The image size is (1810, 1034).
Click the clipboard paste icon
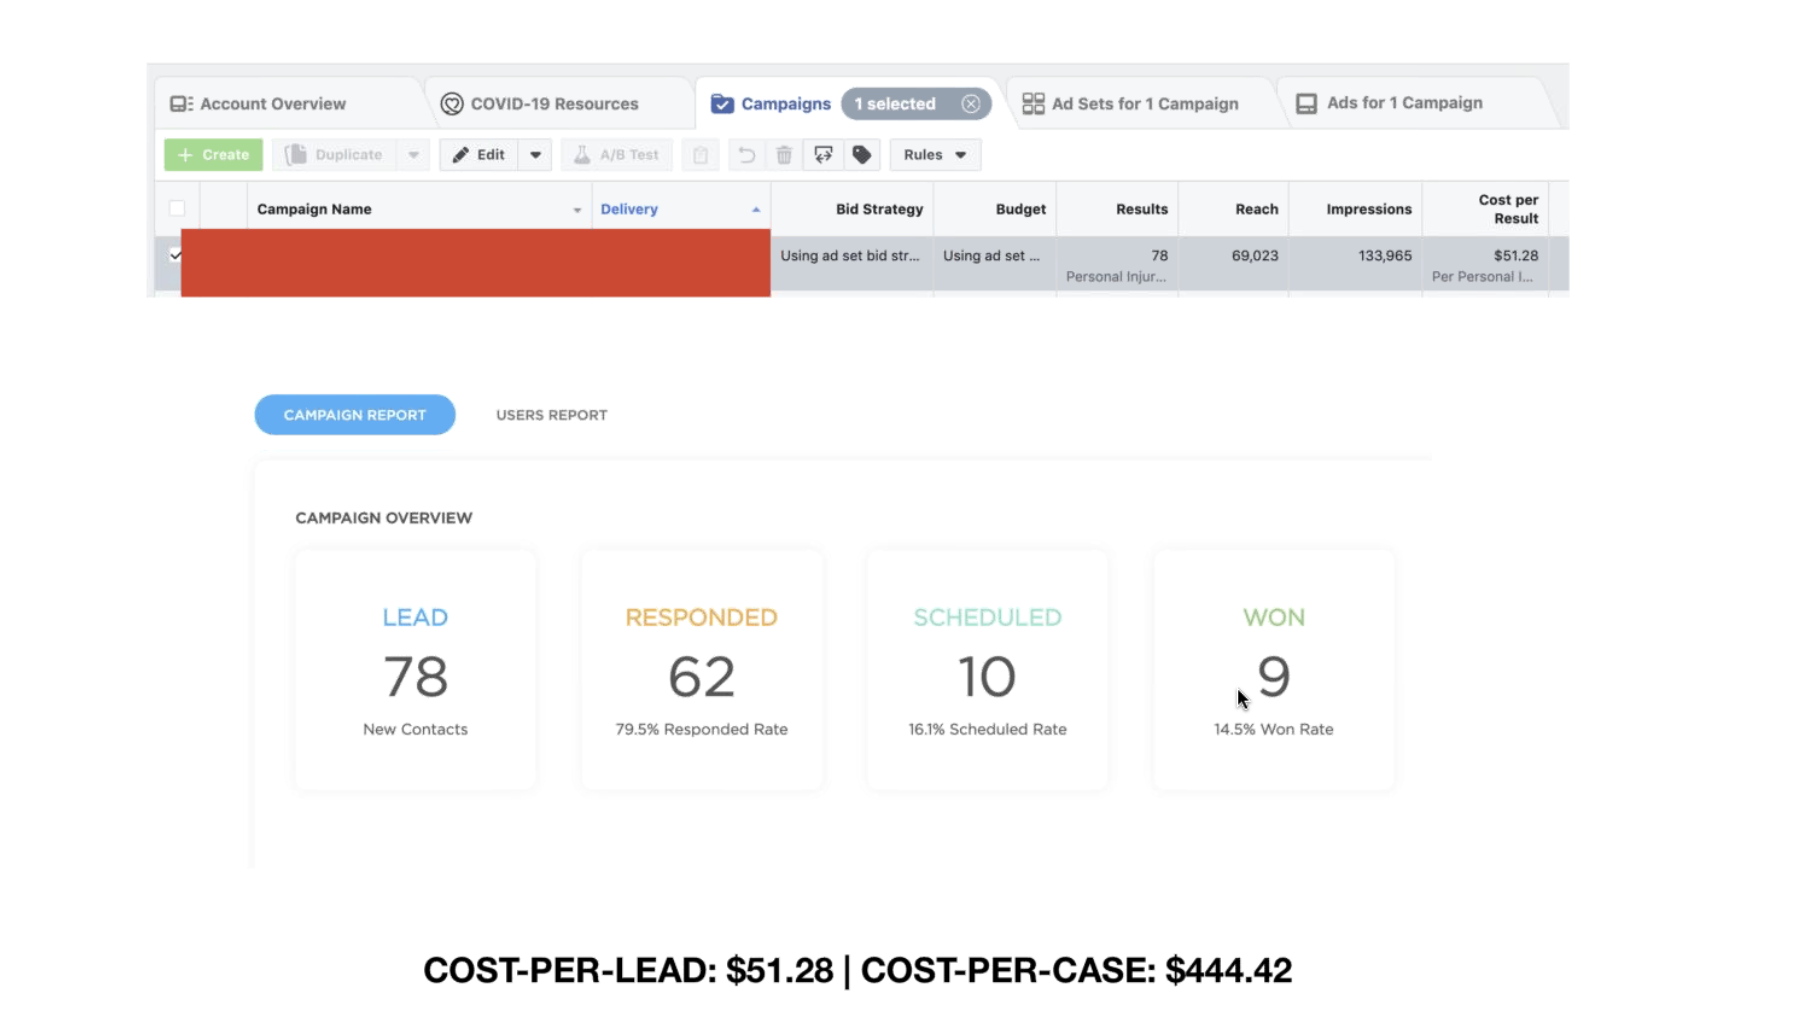(x=700, y=155)
